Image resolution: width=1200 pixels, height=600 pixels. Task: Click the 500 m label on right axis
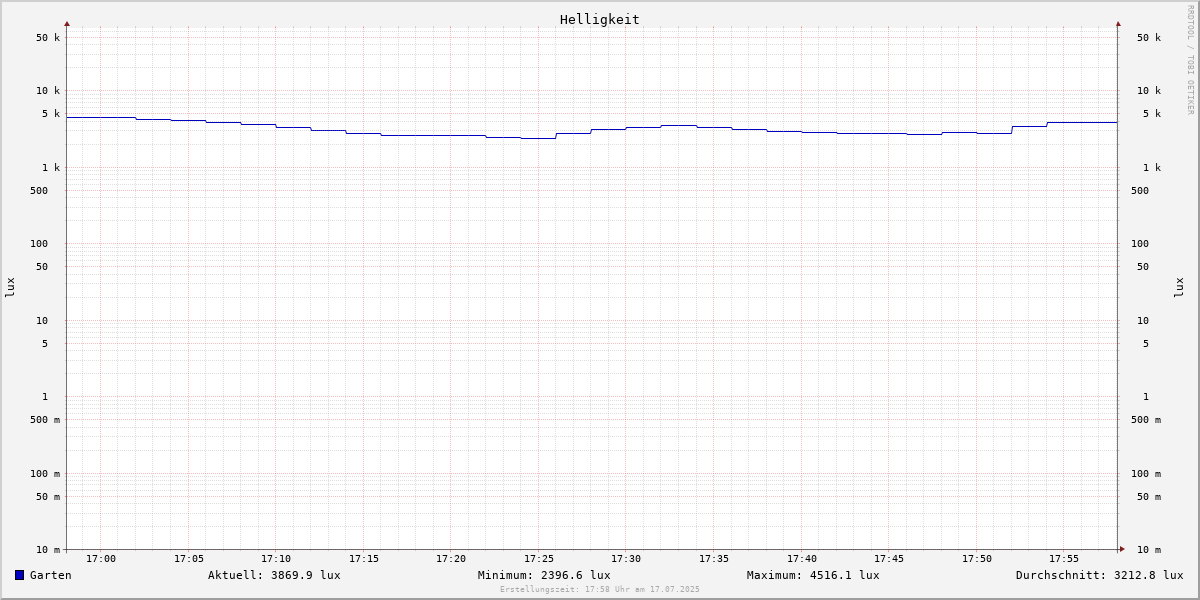1146,420
